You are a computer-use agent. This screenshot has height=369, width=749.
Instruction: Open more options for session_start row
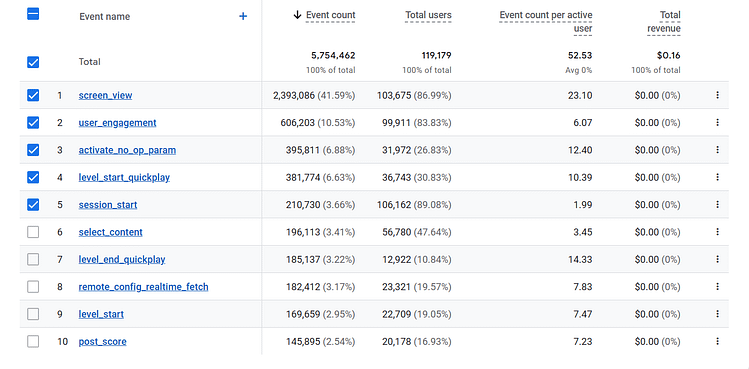click(x=717, y=205)
